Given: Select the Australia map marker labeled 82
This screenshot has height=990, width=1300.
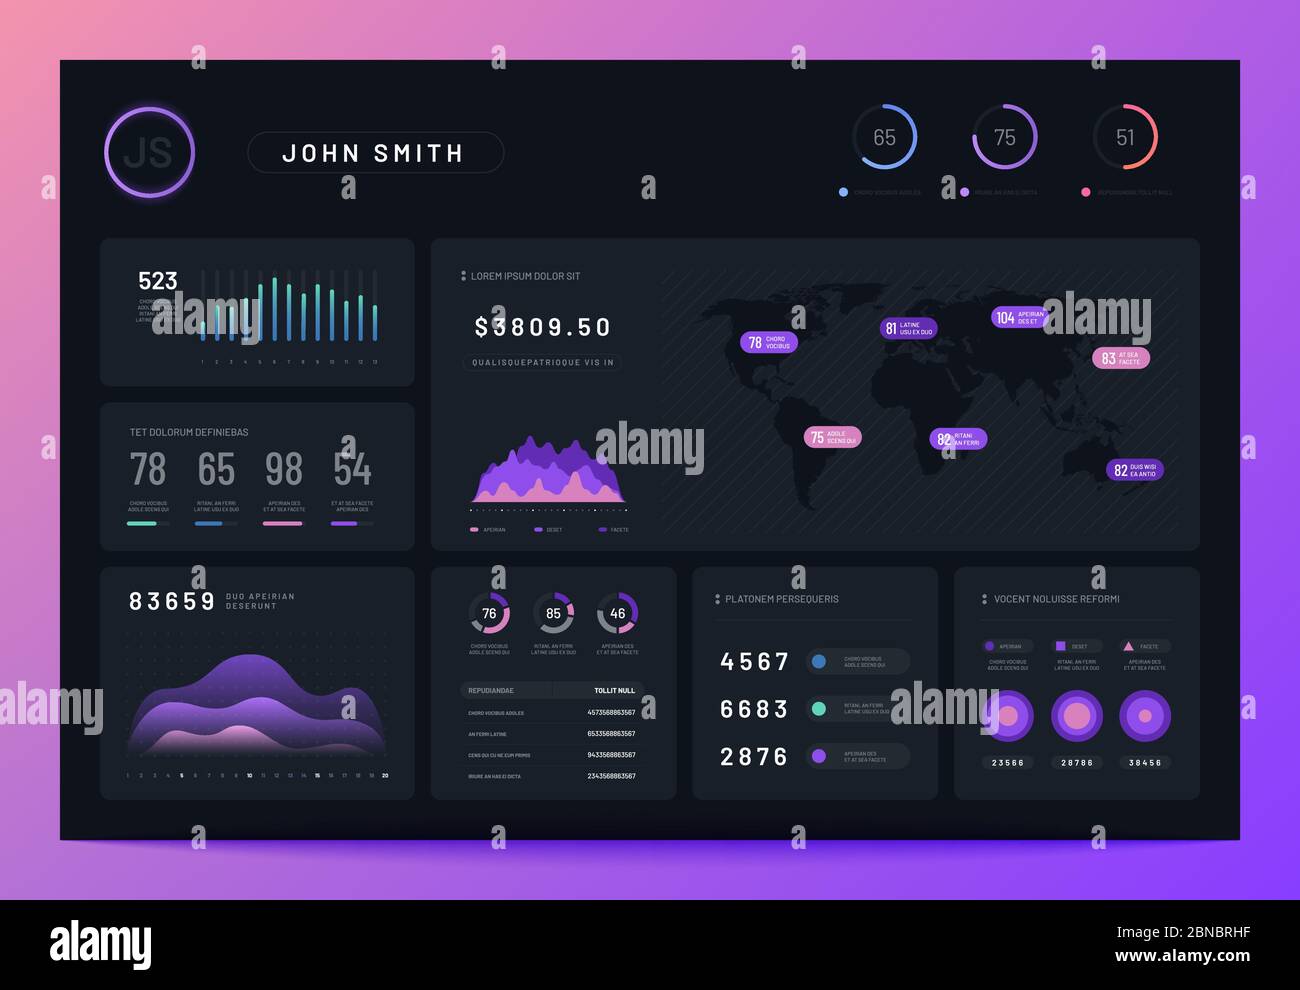Looking at the screenshot, I should coord(1134,470).
